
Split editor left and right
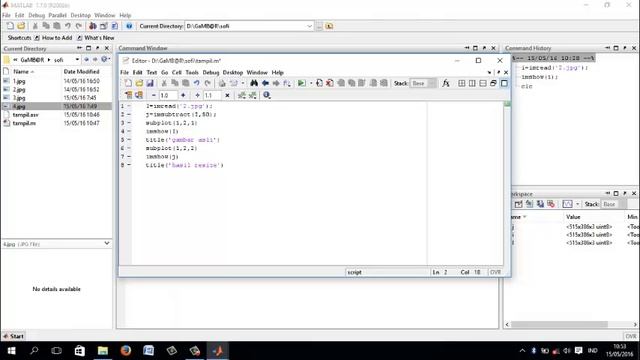coord(472,83)
